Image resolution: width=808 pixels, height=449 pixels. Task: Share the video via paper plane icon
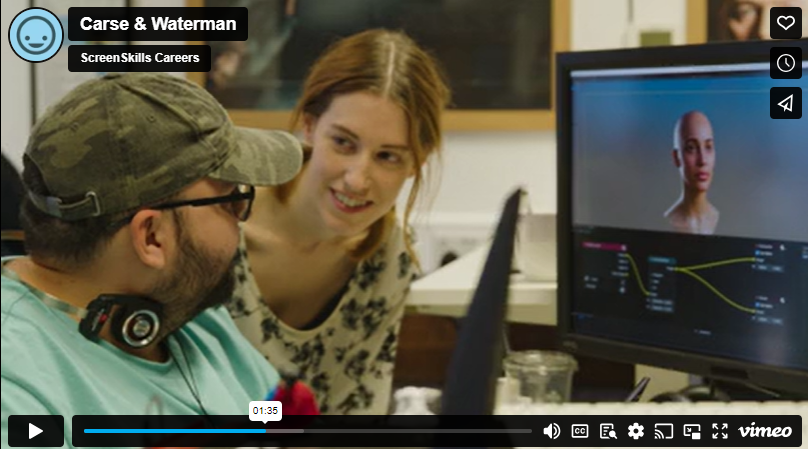click(786, 103)
